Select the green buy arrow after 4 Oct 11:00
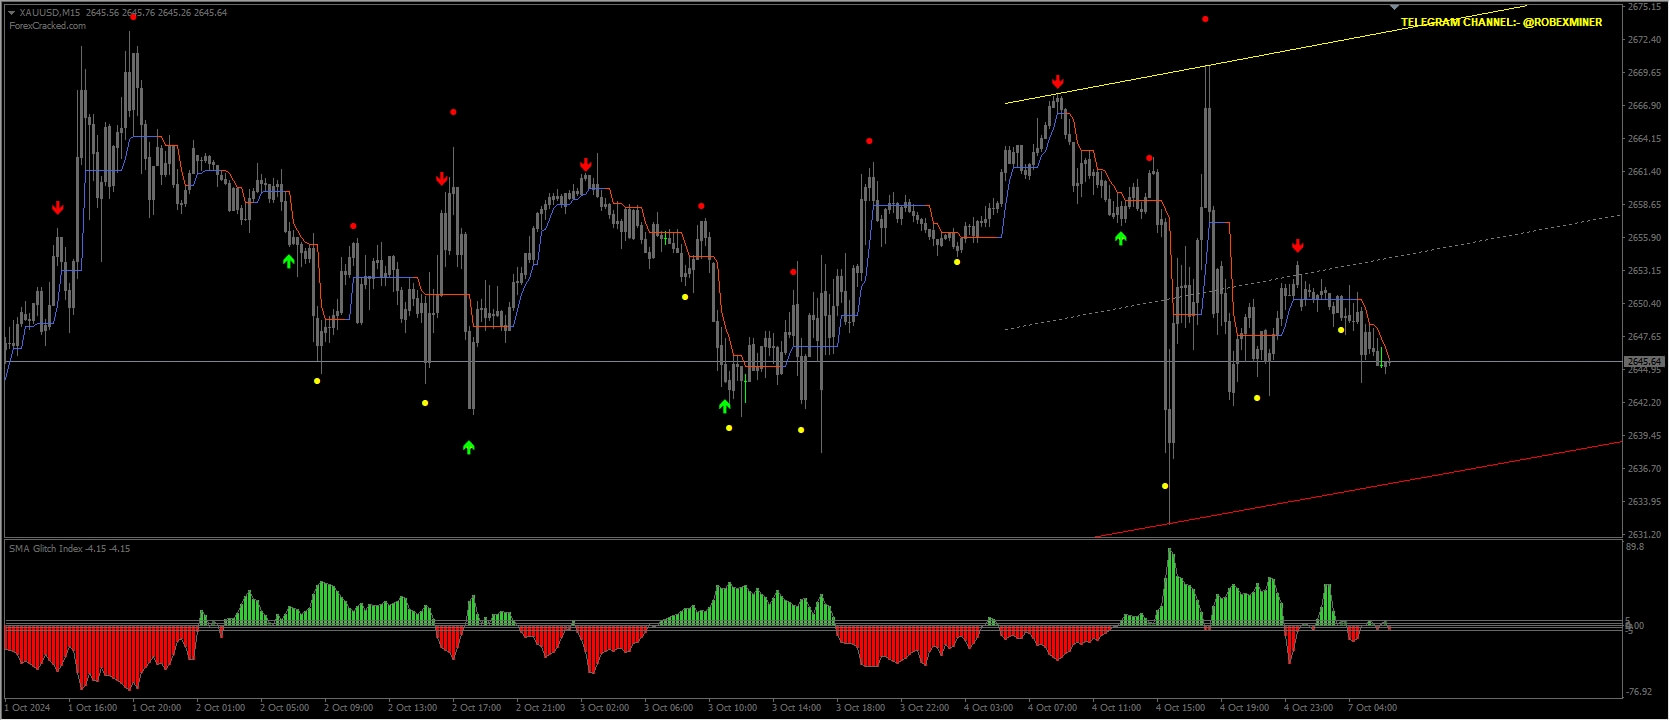 [1121, 238]
